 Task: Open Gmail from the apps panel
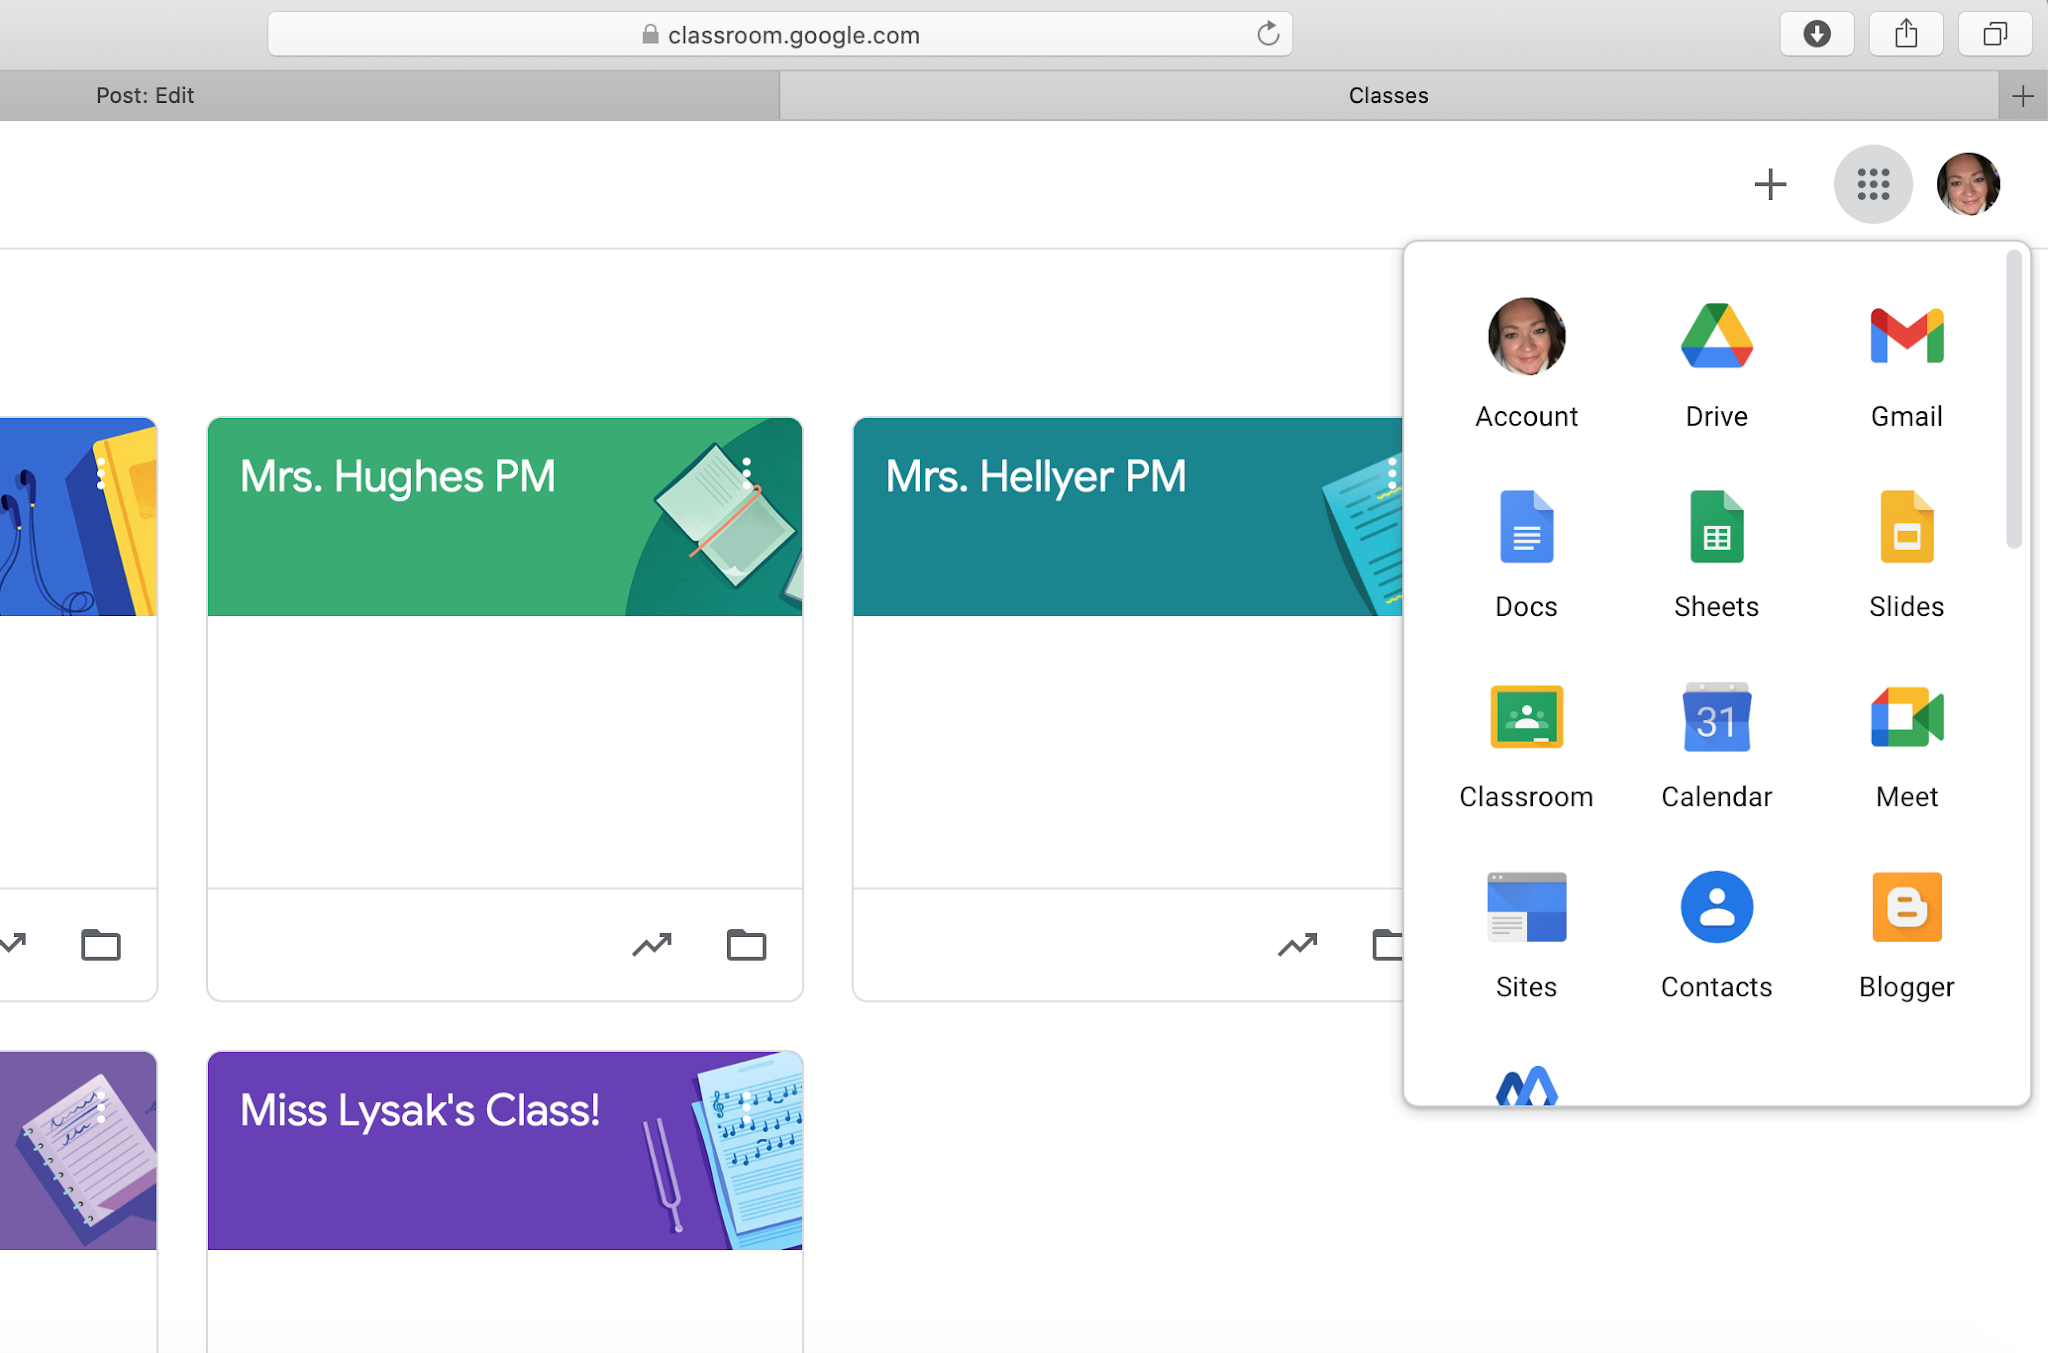[1906, 365]
